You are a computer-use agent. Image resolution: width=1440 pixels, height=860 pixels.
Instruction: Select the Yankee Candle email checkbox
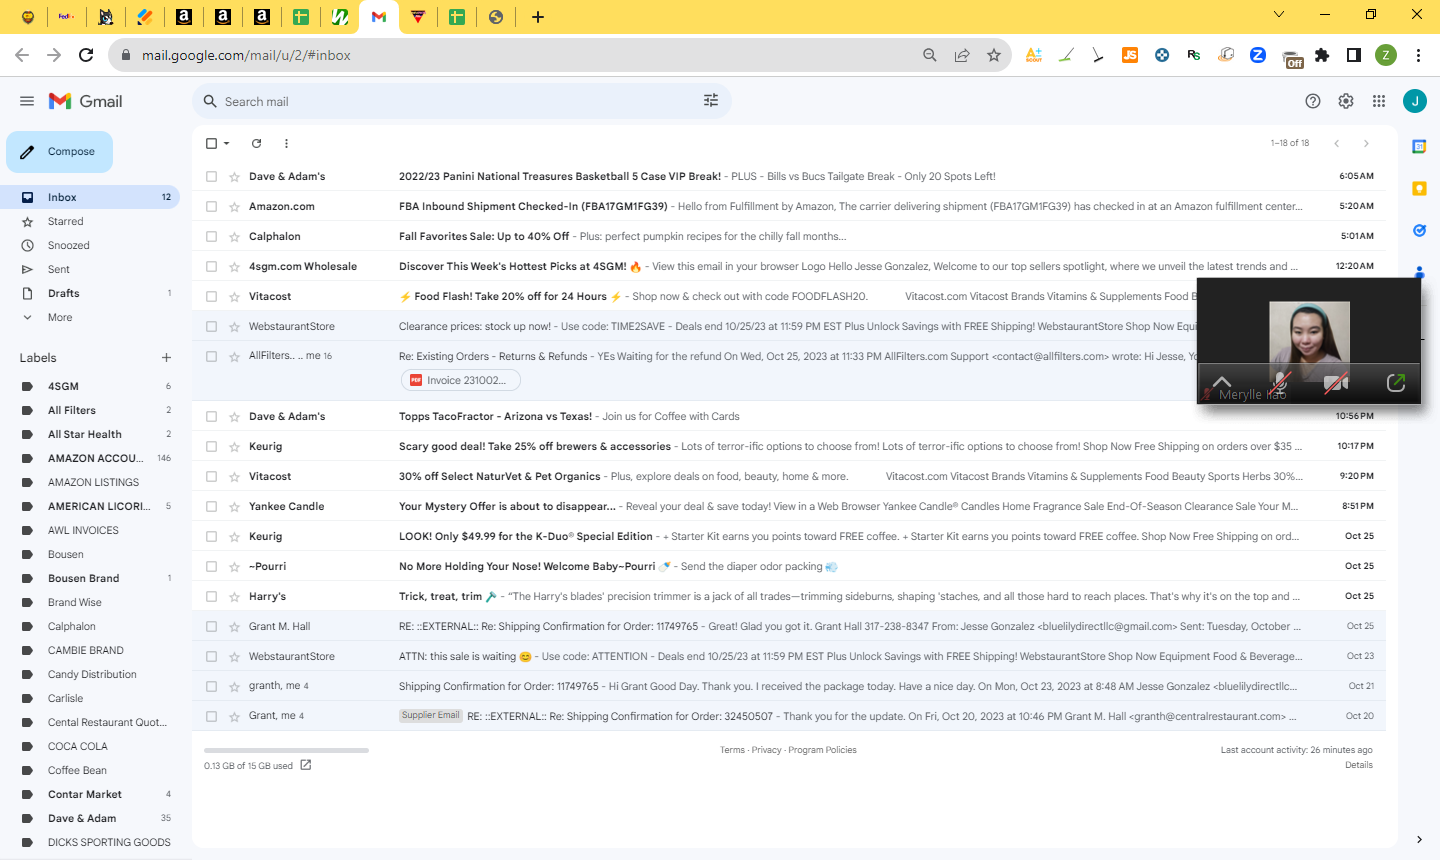click(x=211, y=506)
